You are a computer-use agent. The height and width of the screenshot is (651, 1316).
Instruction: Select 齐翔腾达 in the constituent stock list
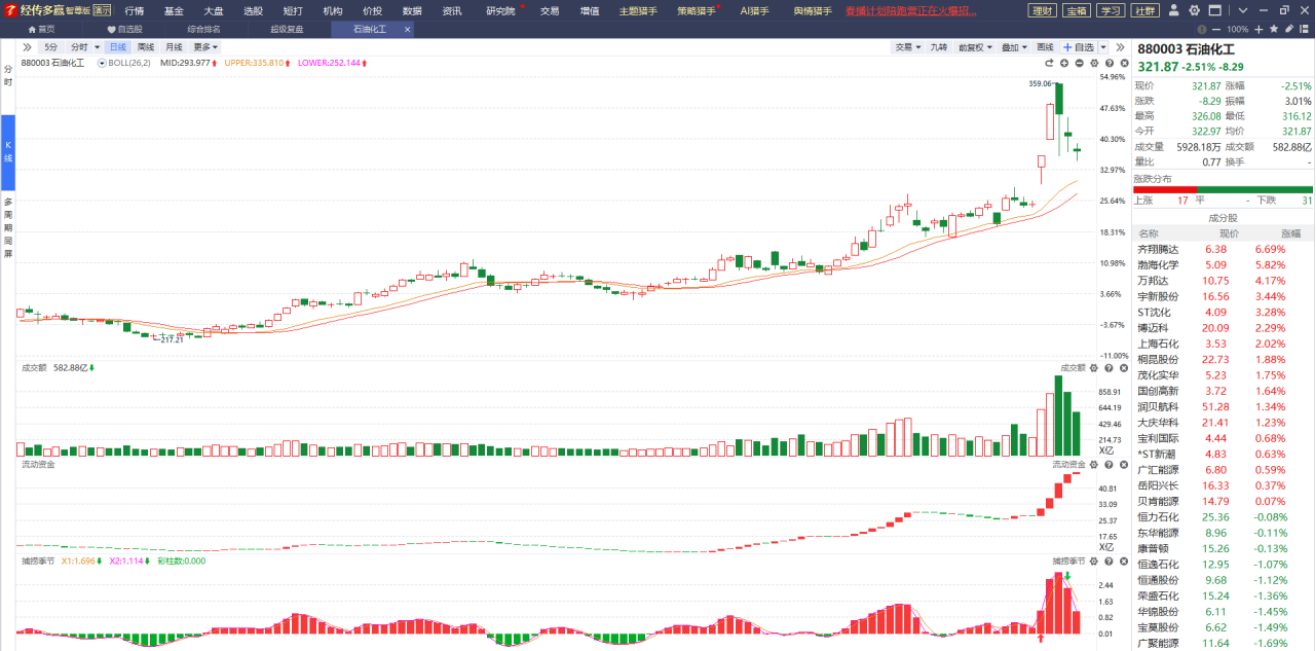click(1158, 249)
